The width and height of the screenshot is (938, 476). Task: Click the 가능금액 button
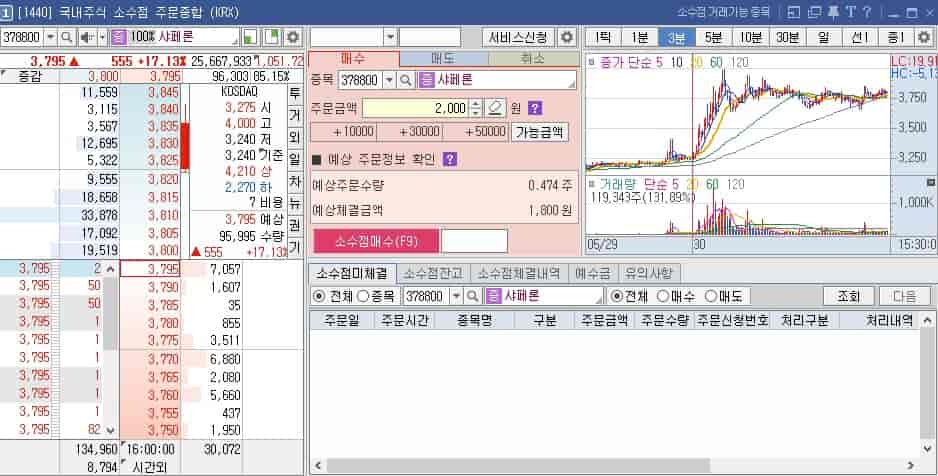click(x=539, y=132)
